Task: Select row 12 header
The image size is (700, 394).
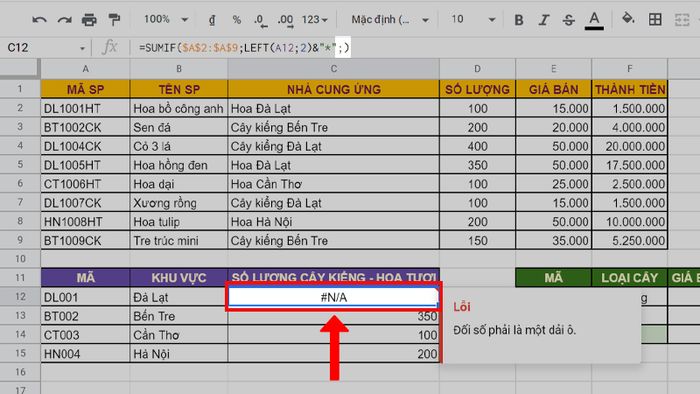Action: click(20, 297)
